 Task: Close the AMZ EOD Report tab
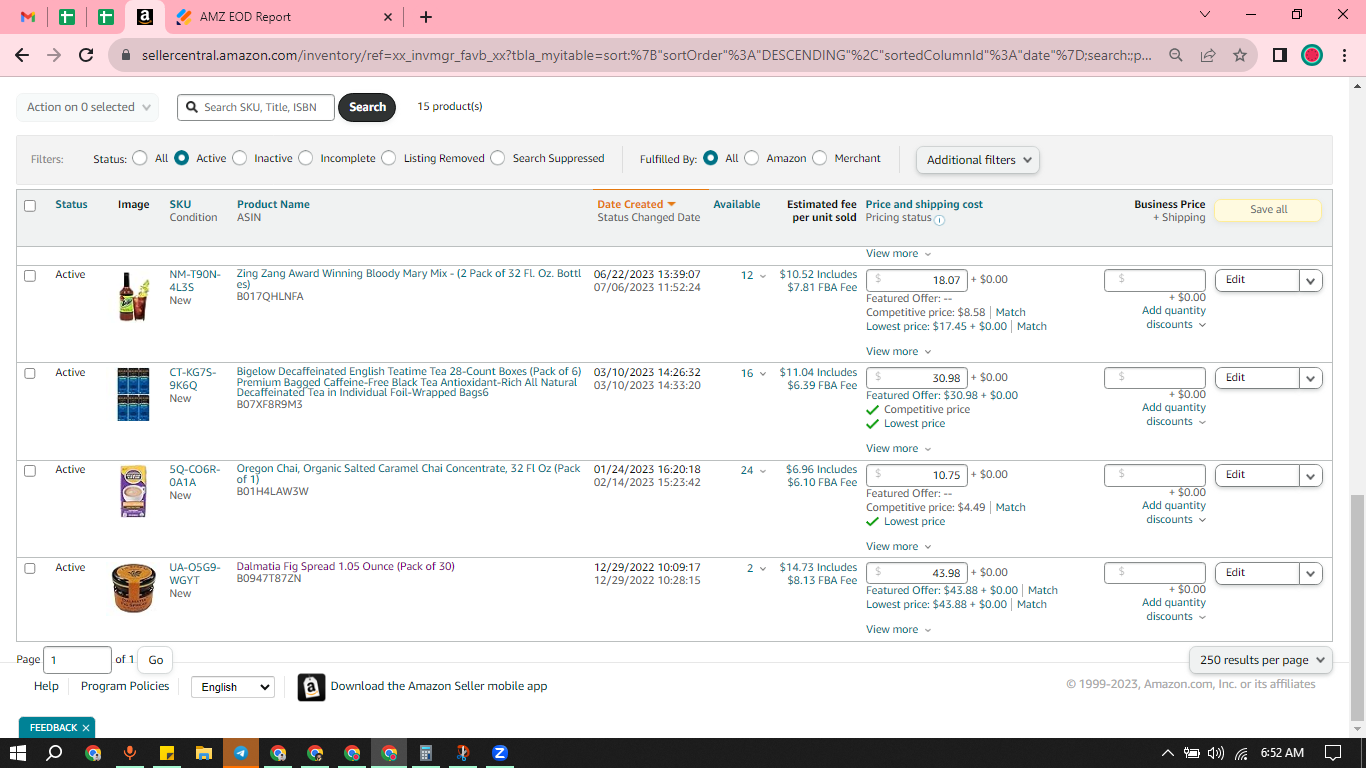387,17
